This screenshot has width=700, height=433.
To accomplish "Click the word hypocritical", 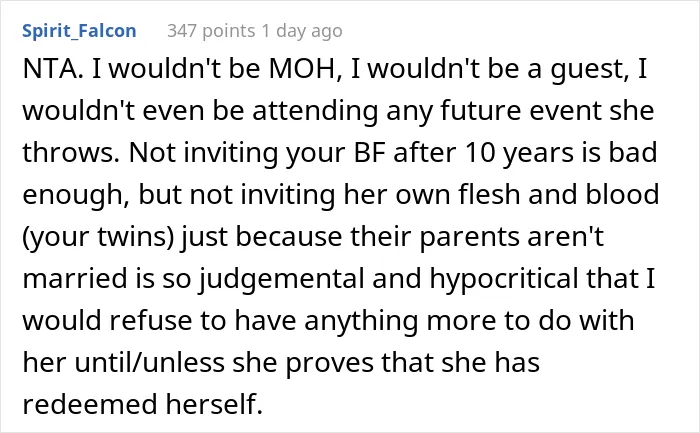I will point(504,280).
